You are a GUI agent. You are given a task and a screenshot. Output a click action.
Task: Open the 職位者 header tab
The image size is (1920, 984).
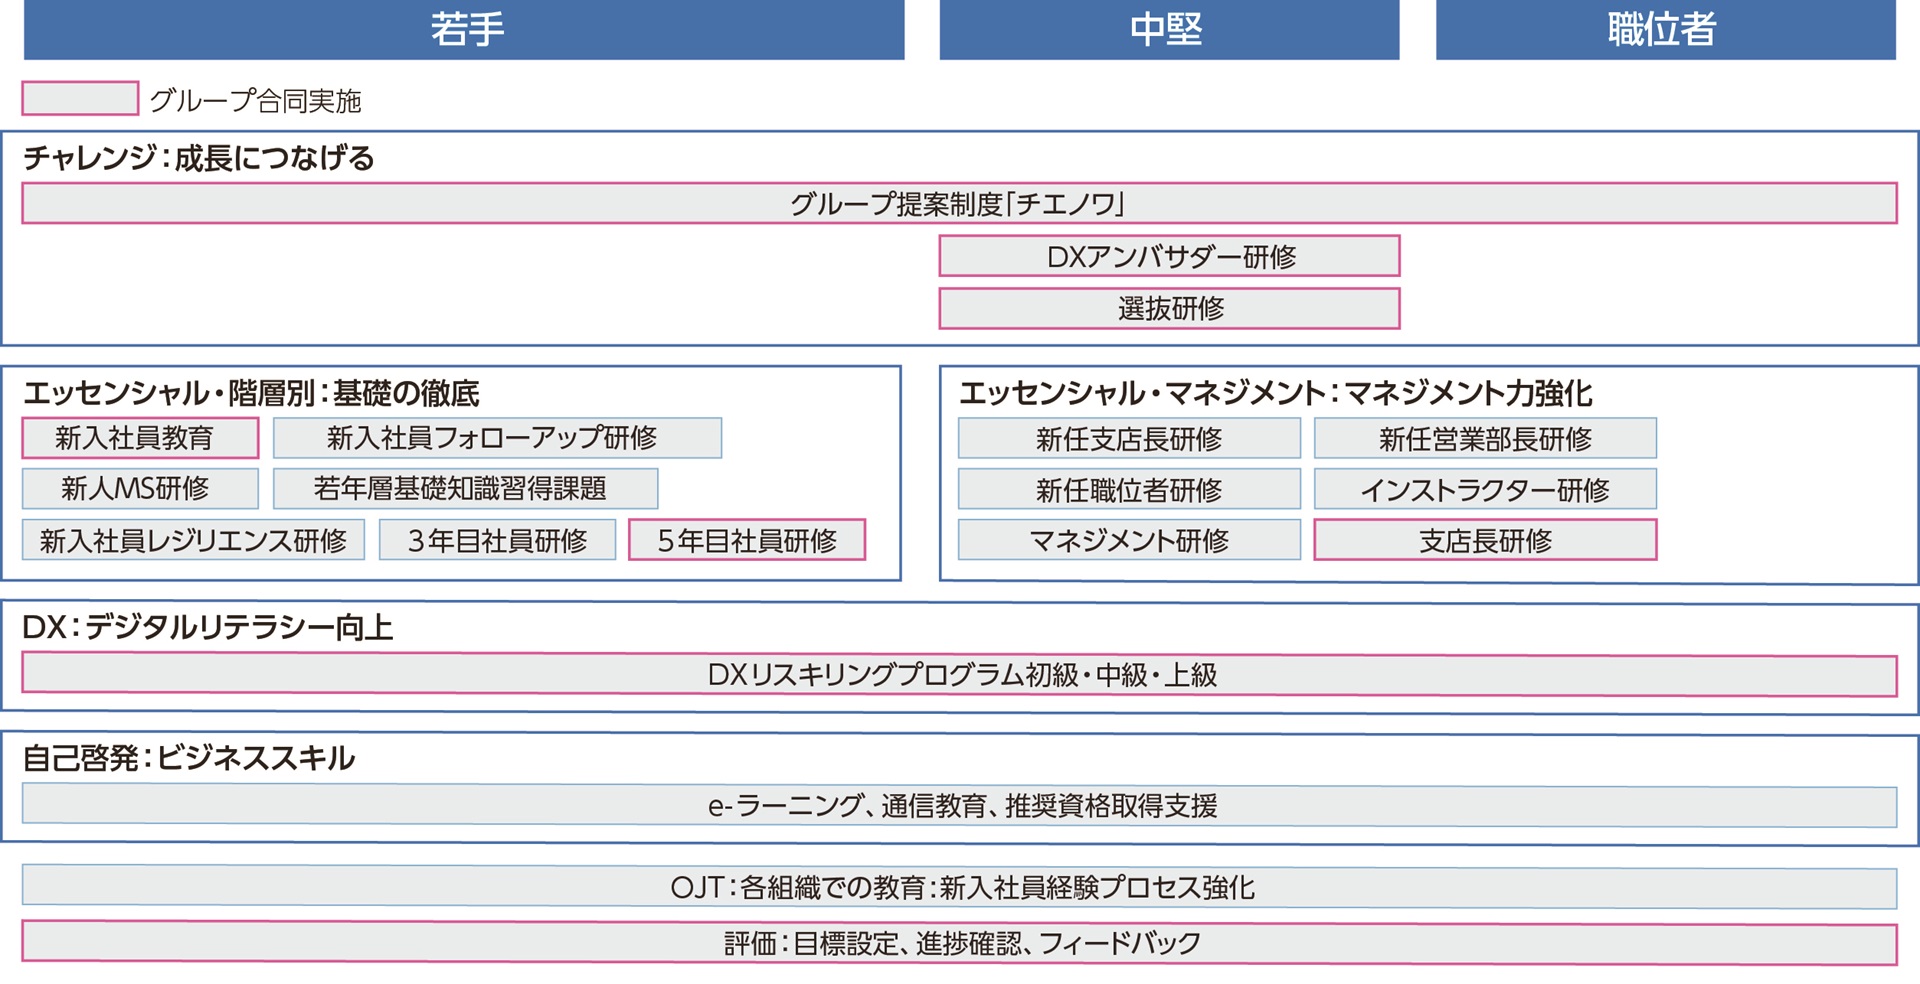[x=1665, y=30]
